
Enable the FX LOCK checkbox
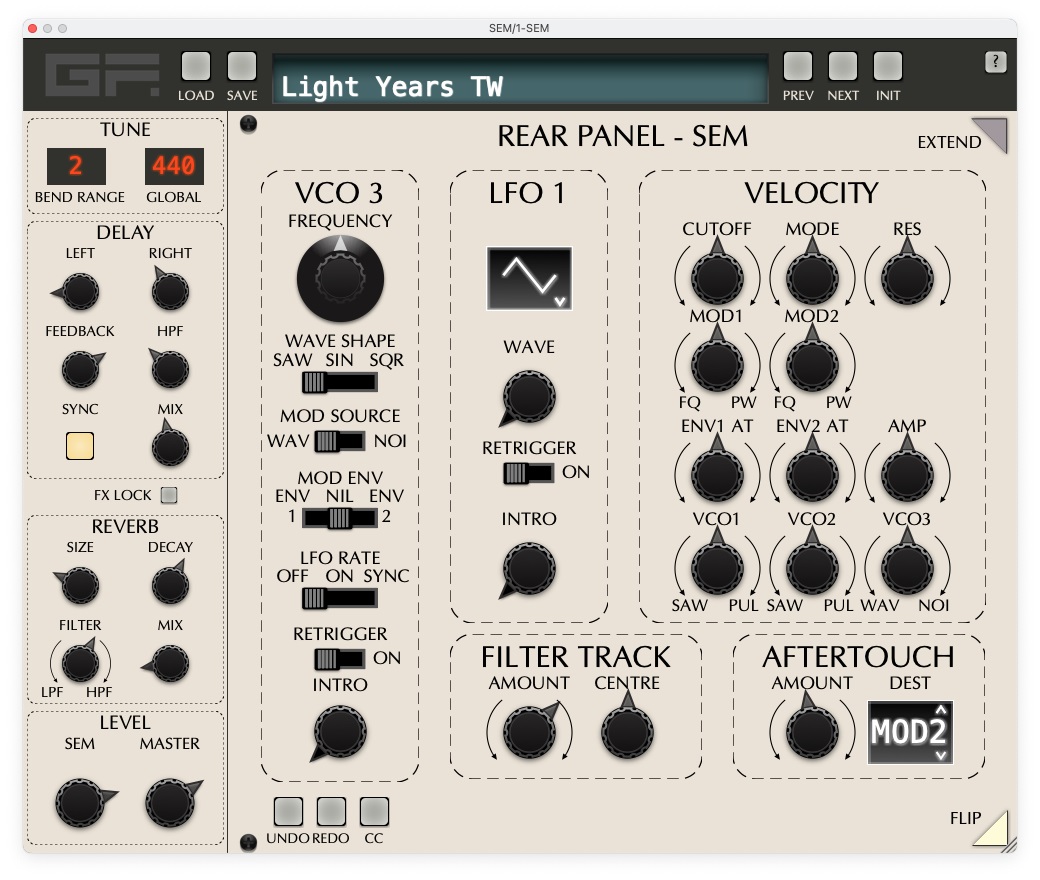tap(169, 495)
